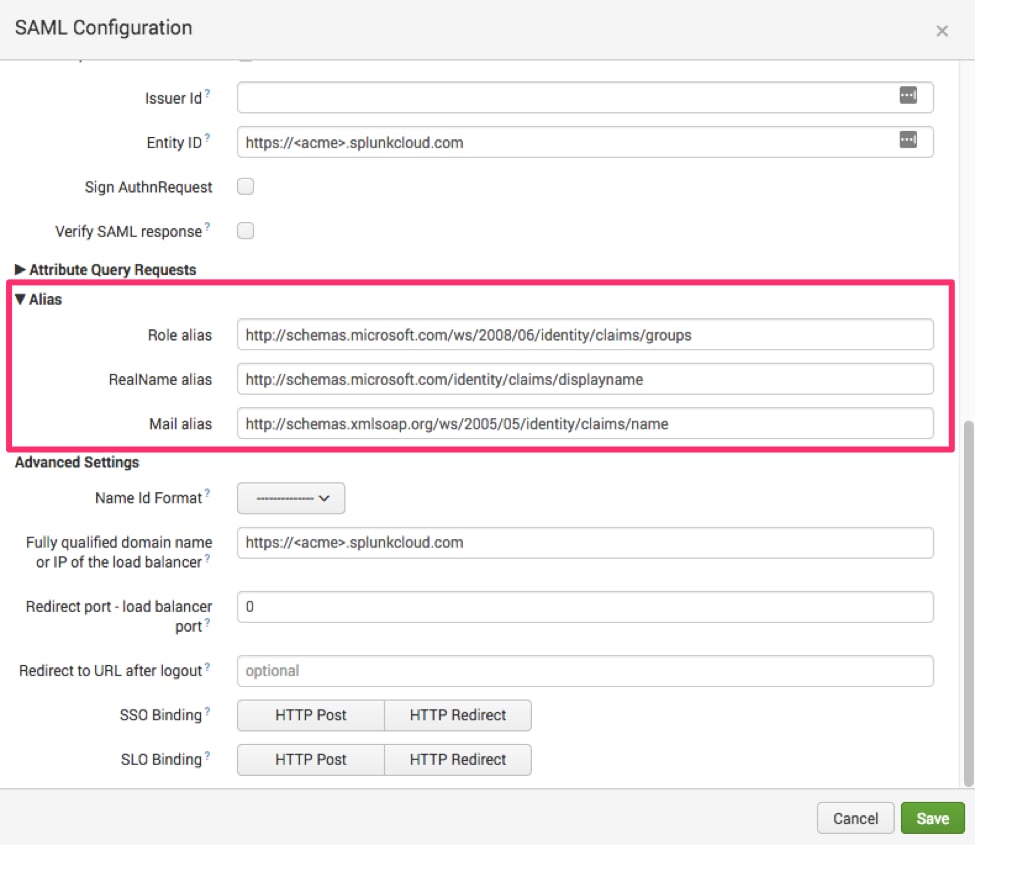This screenshot has height=886, width=1016.
Task: Click the dialog's vertical scrollbar thumb
Action: (x=969, y=603)
